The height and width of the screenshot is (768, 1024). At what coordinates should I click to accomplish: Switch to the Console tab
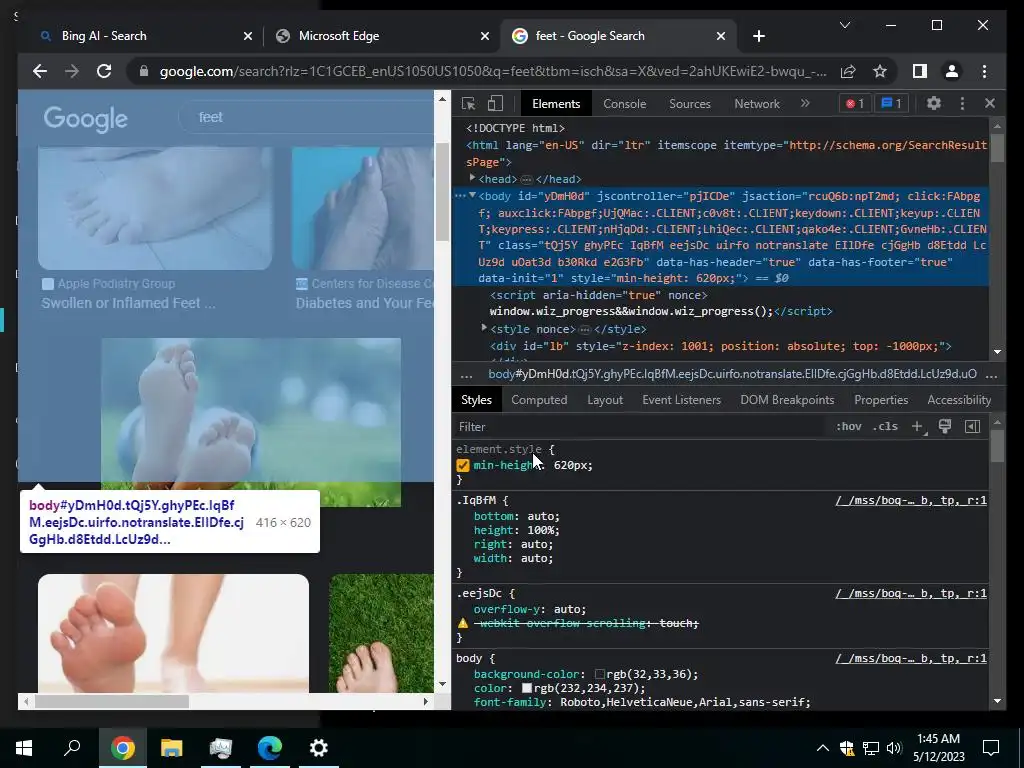(x=624, y=104)
